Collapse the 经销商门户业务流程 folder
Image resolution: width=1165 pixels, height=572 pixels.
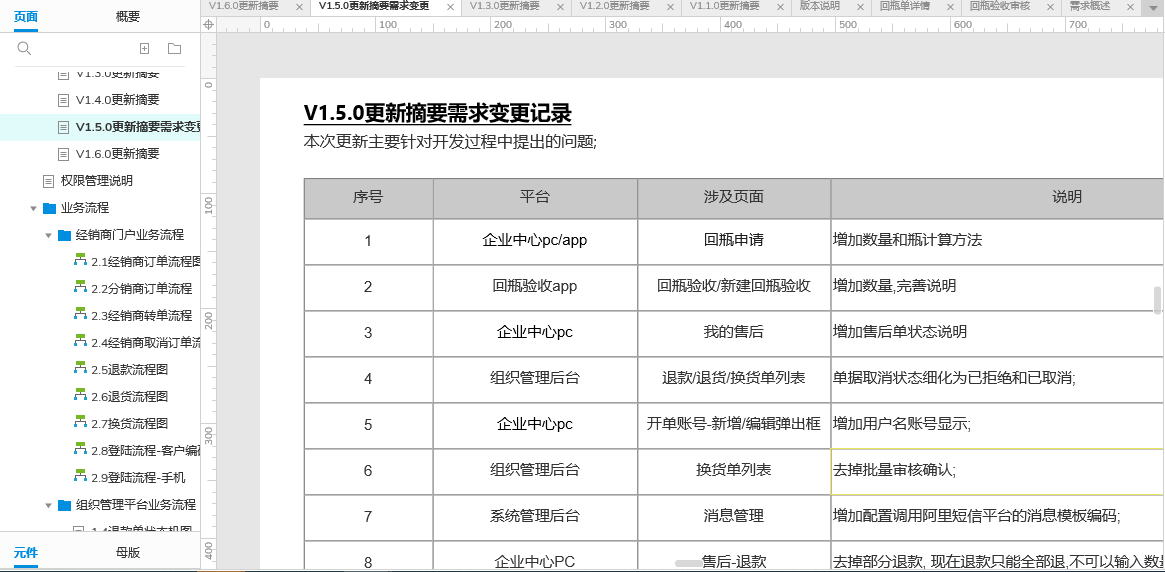click(48, 235)
